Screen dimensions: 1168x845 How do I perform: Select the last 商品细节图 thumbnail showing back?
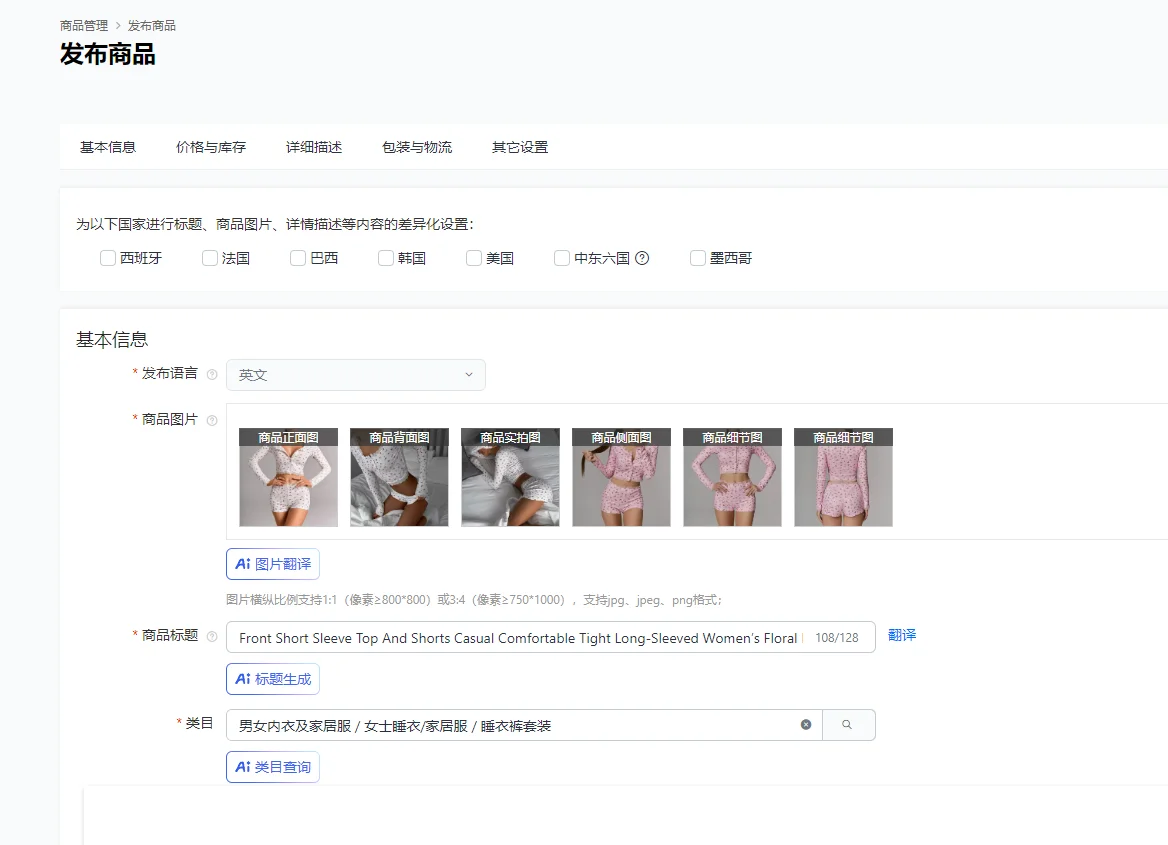tap(843, 477)
